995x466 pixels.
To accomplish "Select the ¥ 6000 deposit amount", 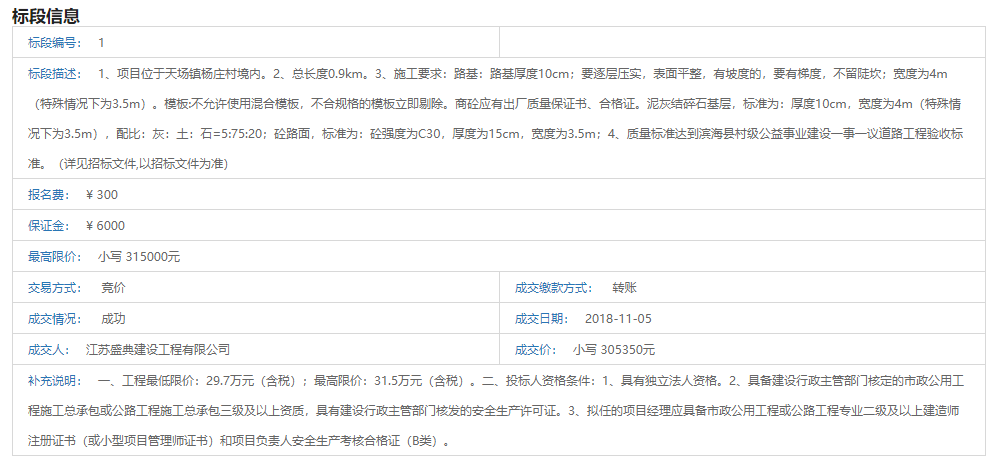I will pos(105,226).
